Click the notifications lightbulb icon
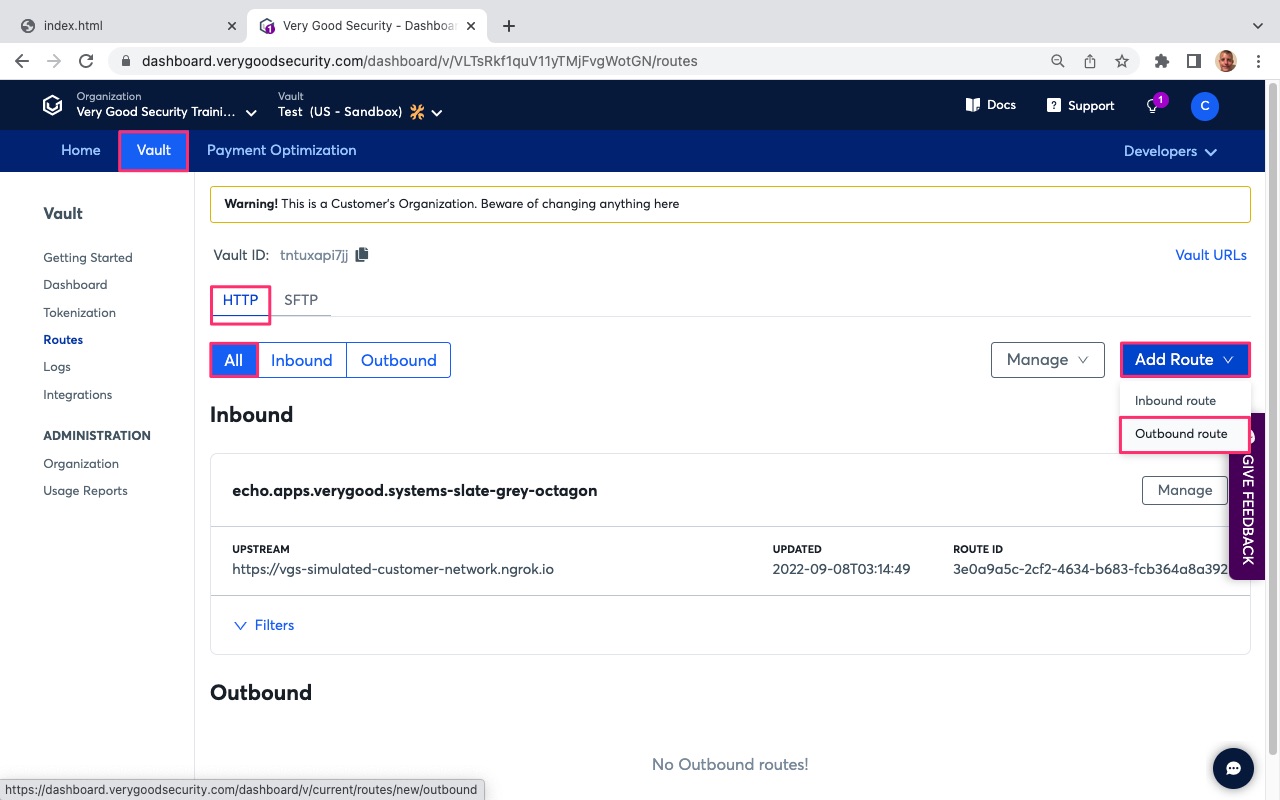This screenshot has height=800, width=1280. [1153, 106]
